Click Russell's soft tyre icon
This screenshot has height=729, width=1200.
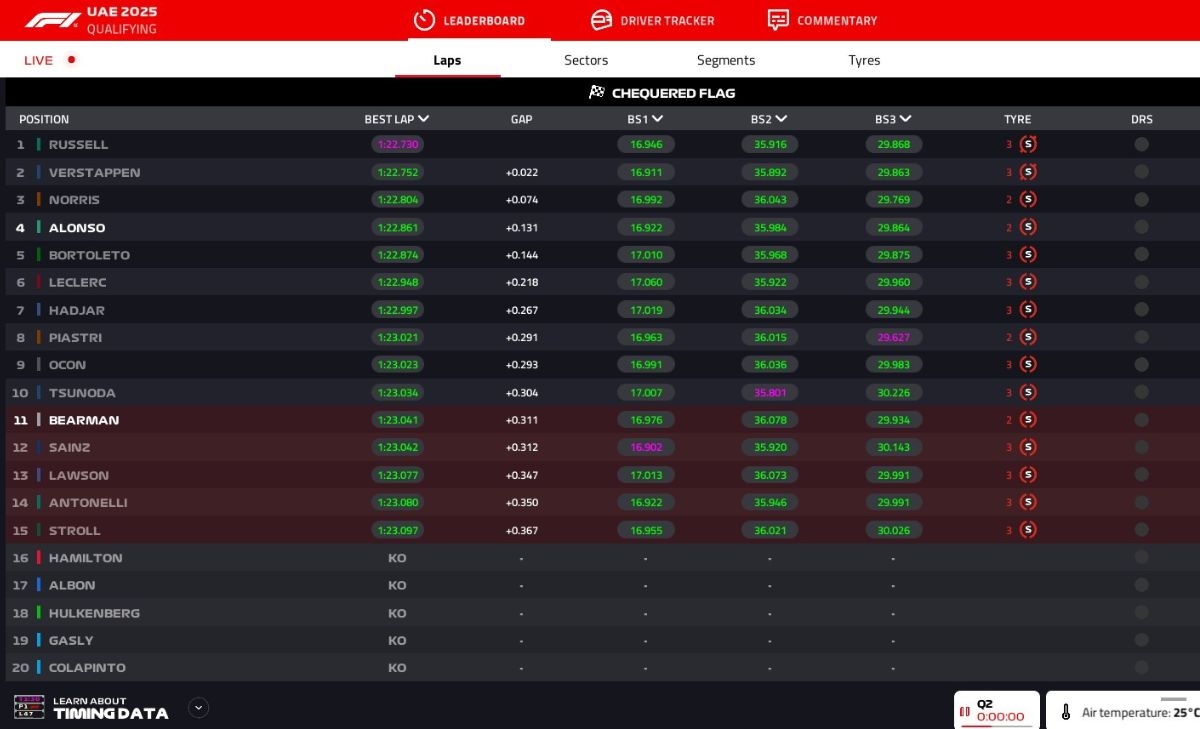pos(1028,144)
